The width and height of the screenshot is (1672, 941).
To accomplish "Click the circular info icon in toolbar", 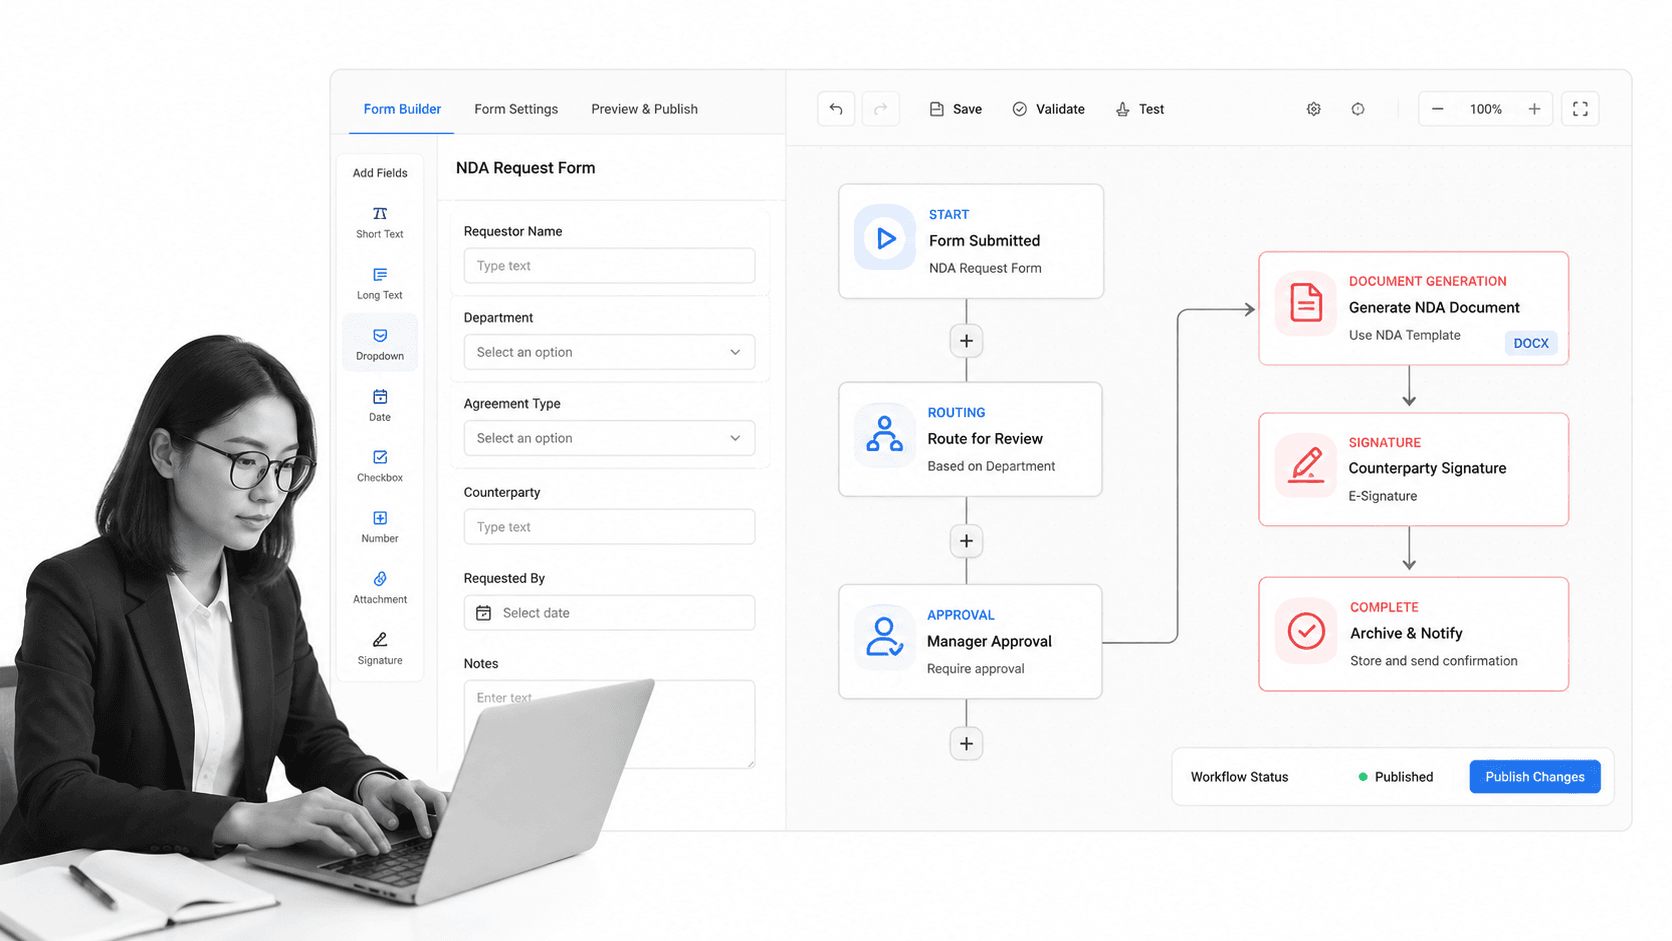I will click(1358, 109).
